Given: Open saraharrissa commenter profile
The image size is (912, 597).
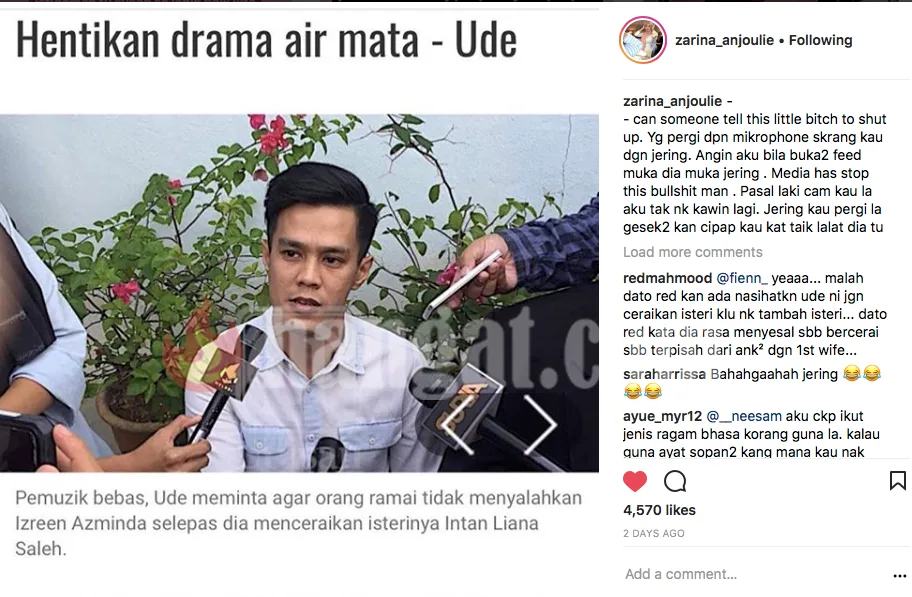Looking at the screenshot, I should click(x=664, y=374).
